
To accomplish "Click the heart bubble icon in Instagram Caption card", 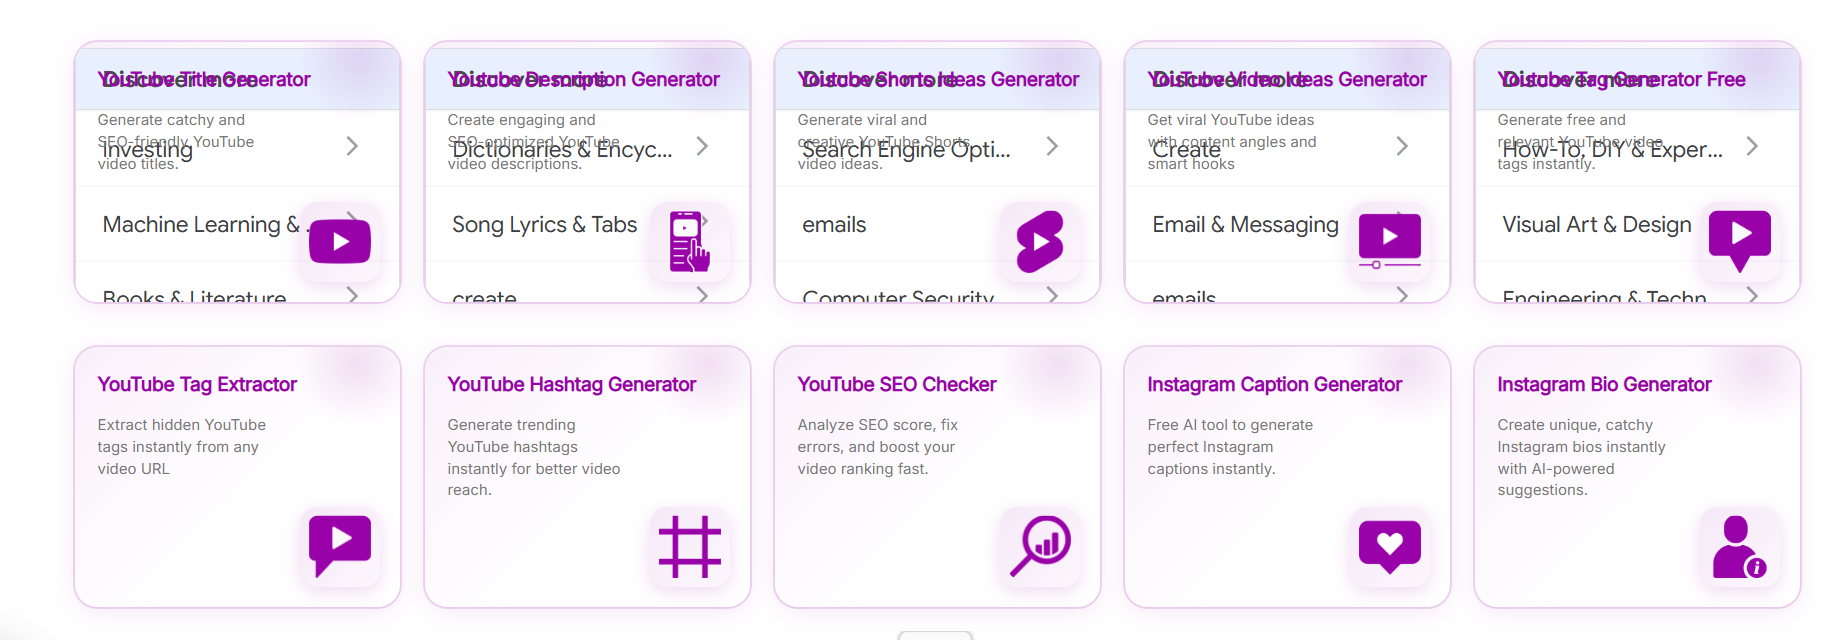I will pyautogui.click(x=1390, y=546).
